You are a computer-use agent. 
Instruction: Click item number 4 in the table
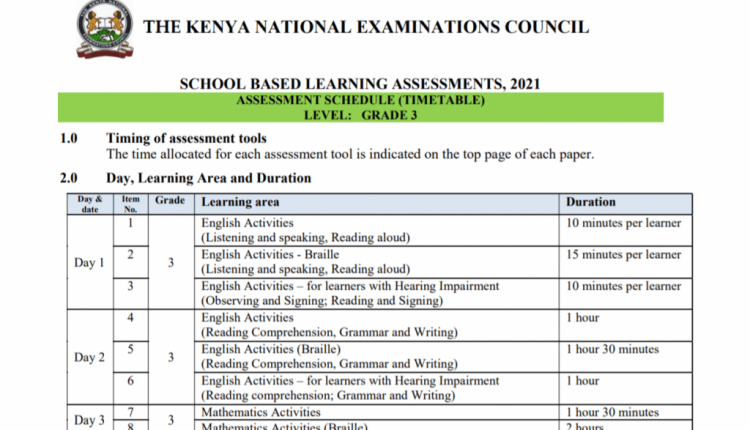(130, 318)
